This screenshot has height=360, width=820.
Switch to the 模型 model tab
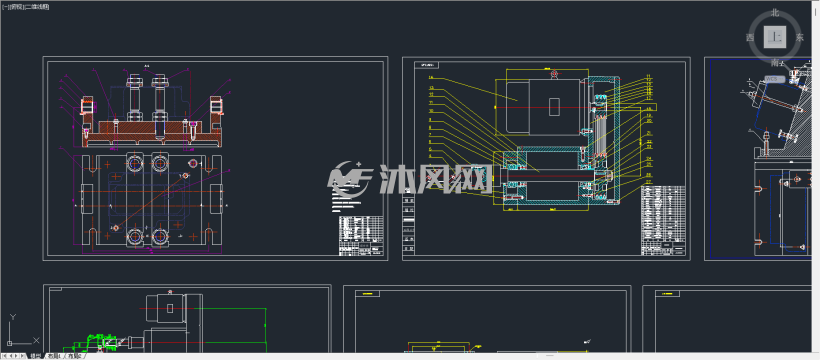[36, 356]
